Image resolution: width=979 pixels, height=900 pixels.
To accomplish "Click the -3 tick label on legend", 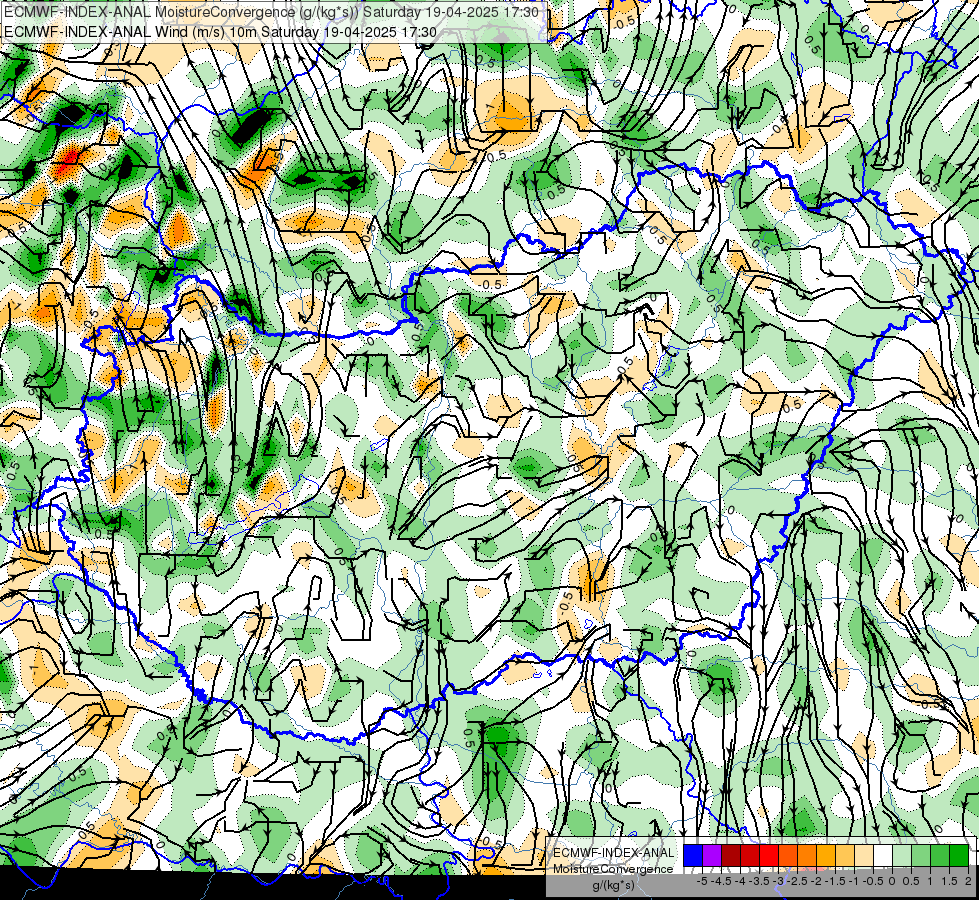I will click(778, 881).
